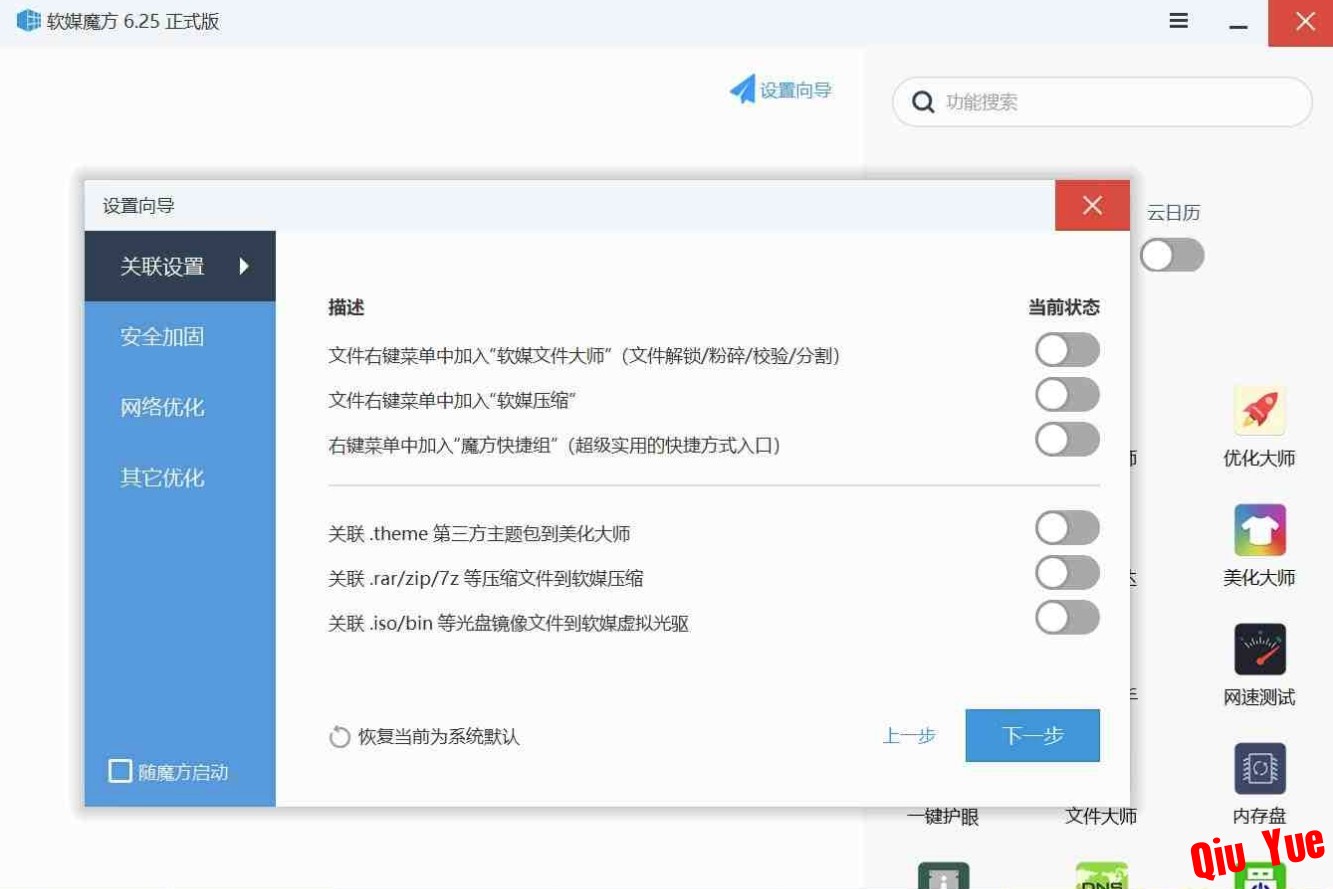Click the restore refresh circular icon
The width and height of the screenshot is (1333, 889).
point(340,737)
